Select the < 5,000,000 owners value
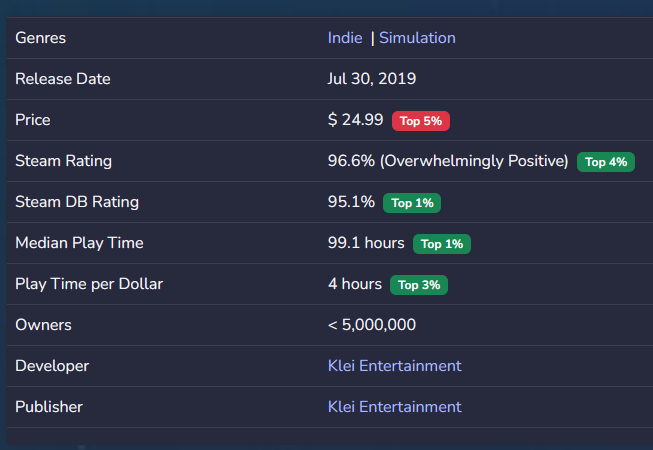 coord(371,325)
